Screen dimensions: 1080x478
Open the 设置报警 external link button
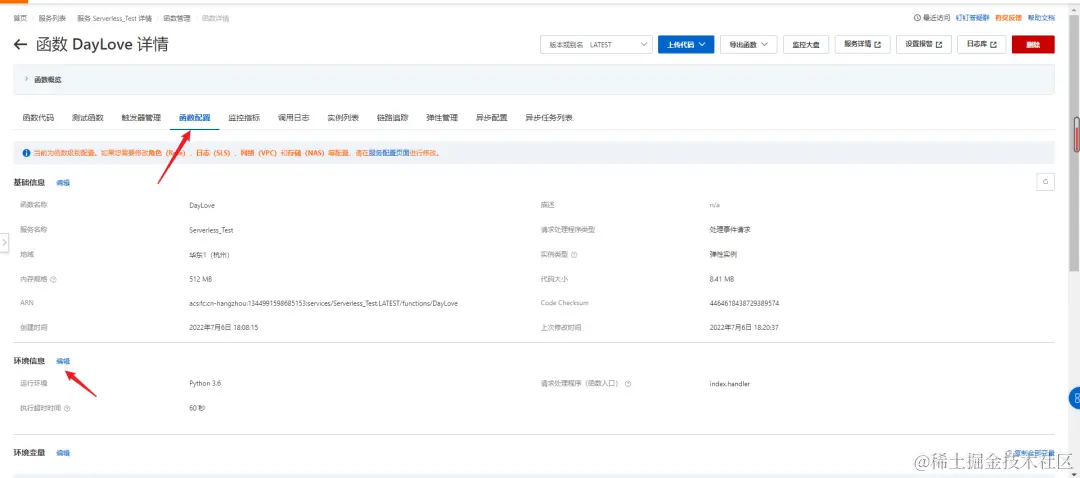(x=924, y=44)
